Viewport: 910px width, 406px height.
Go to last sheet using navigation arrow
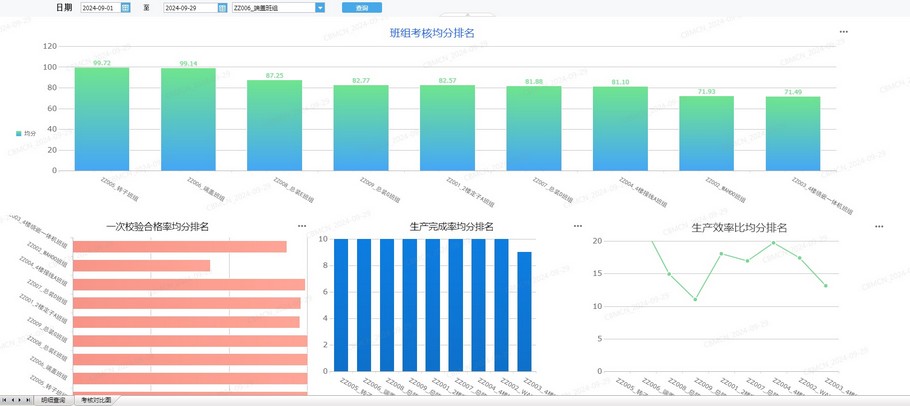pyautogui.click(x=29, y=400)
